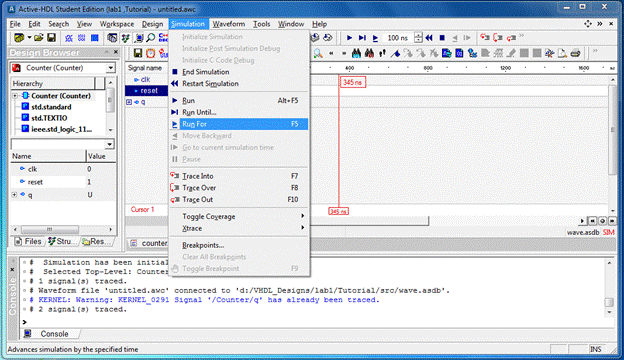Click the Trace Out toolbar icon

(511, 38)
